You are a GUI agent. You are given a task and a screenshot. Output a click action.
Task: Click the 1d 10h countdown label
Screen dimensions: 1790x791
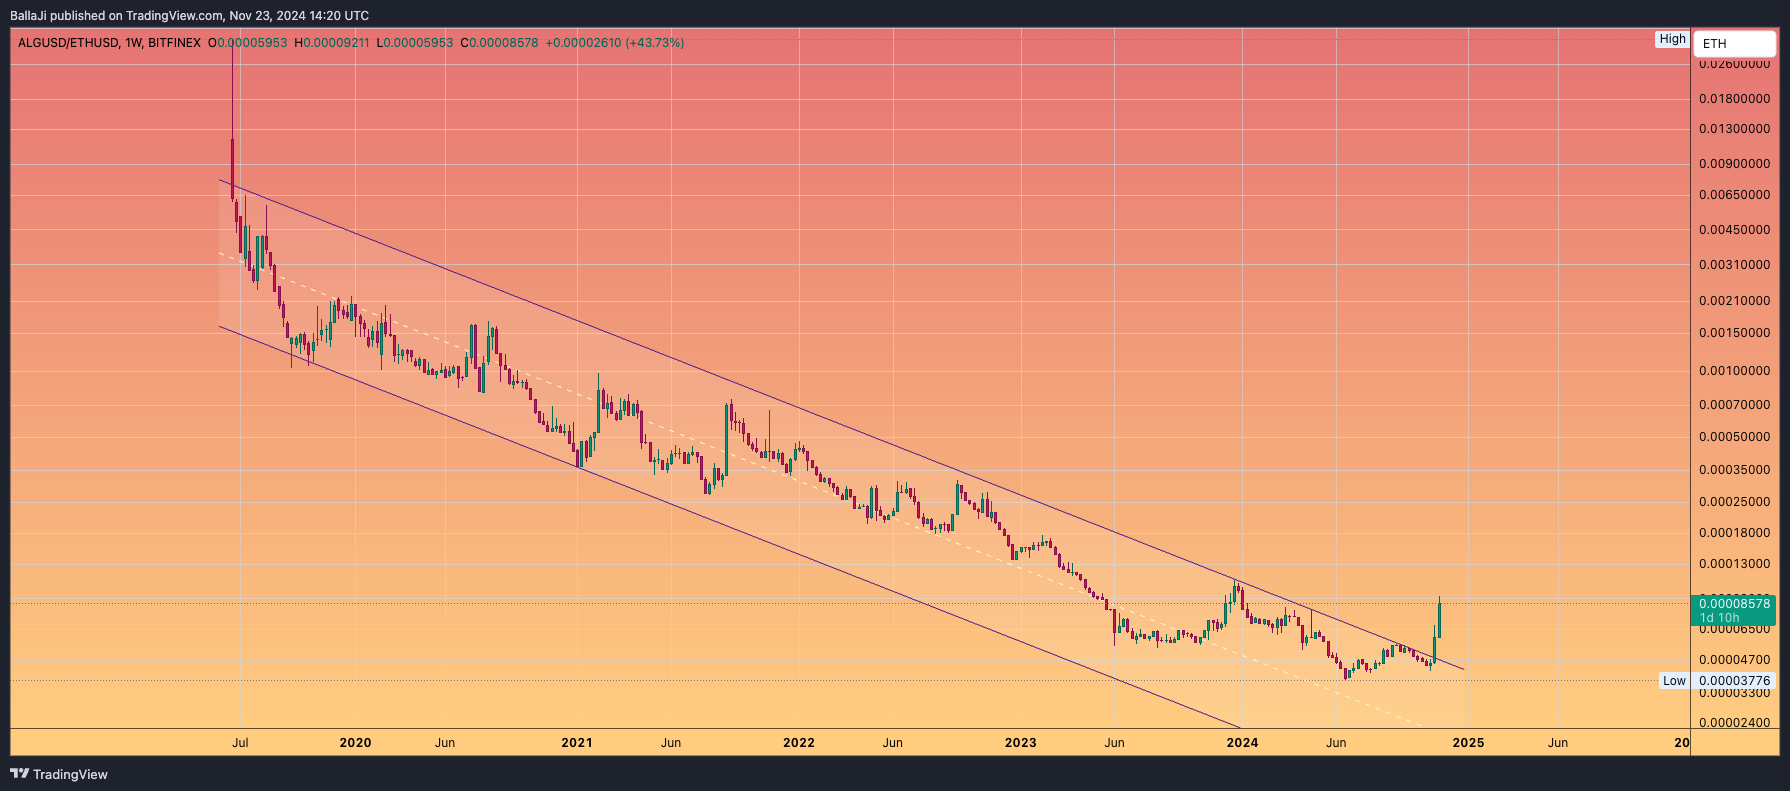(x=1719, y=618)
